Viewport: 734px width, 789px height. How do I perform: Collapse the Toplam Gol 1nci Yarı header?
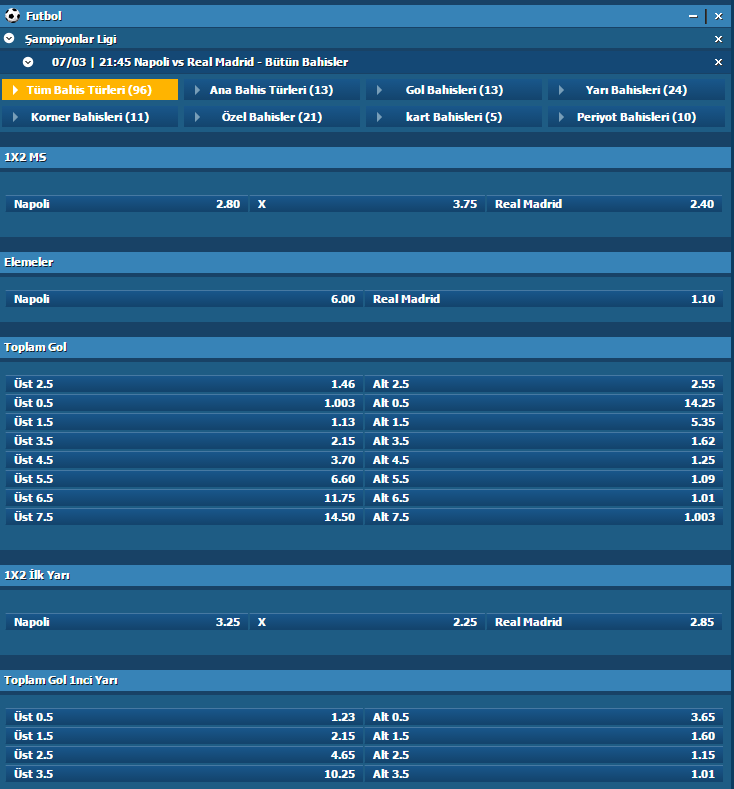(x=365, y=680)
